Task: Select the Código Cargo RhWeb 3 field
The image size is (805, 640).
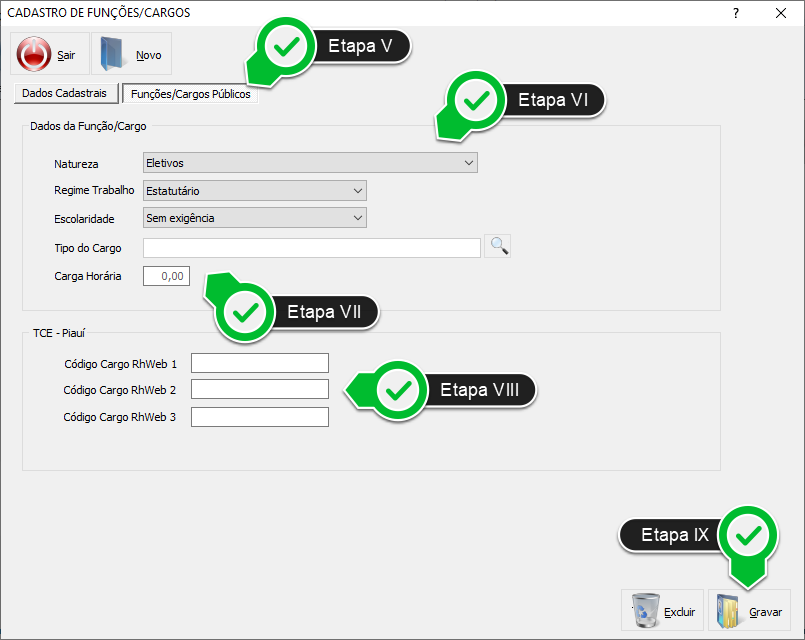Action: pos(260,417)
